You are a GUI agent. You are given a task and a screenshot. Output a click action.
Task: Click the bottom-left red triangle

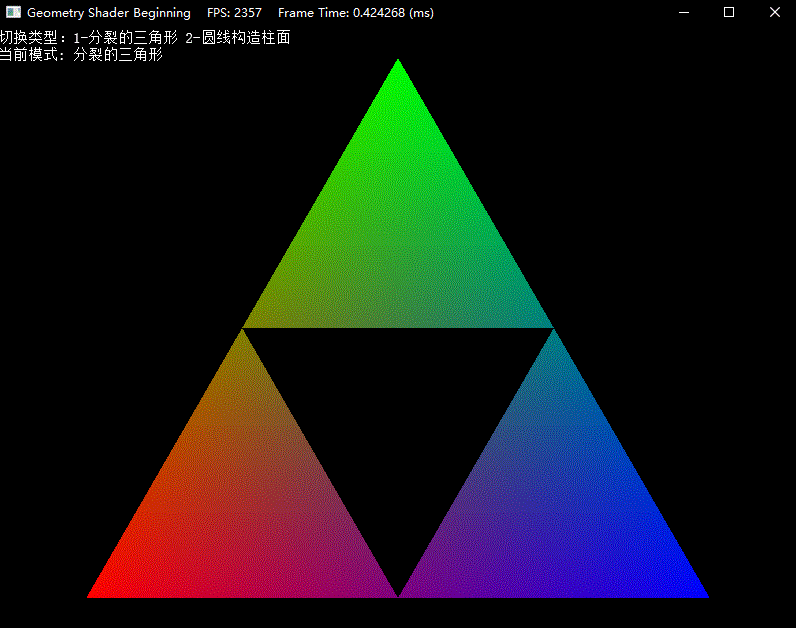pyautogui.click(x=243, y=508)
